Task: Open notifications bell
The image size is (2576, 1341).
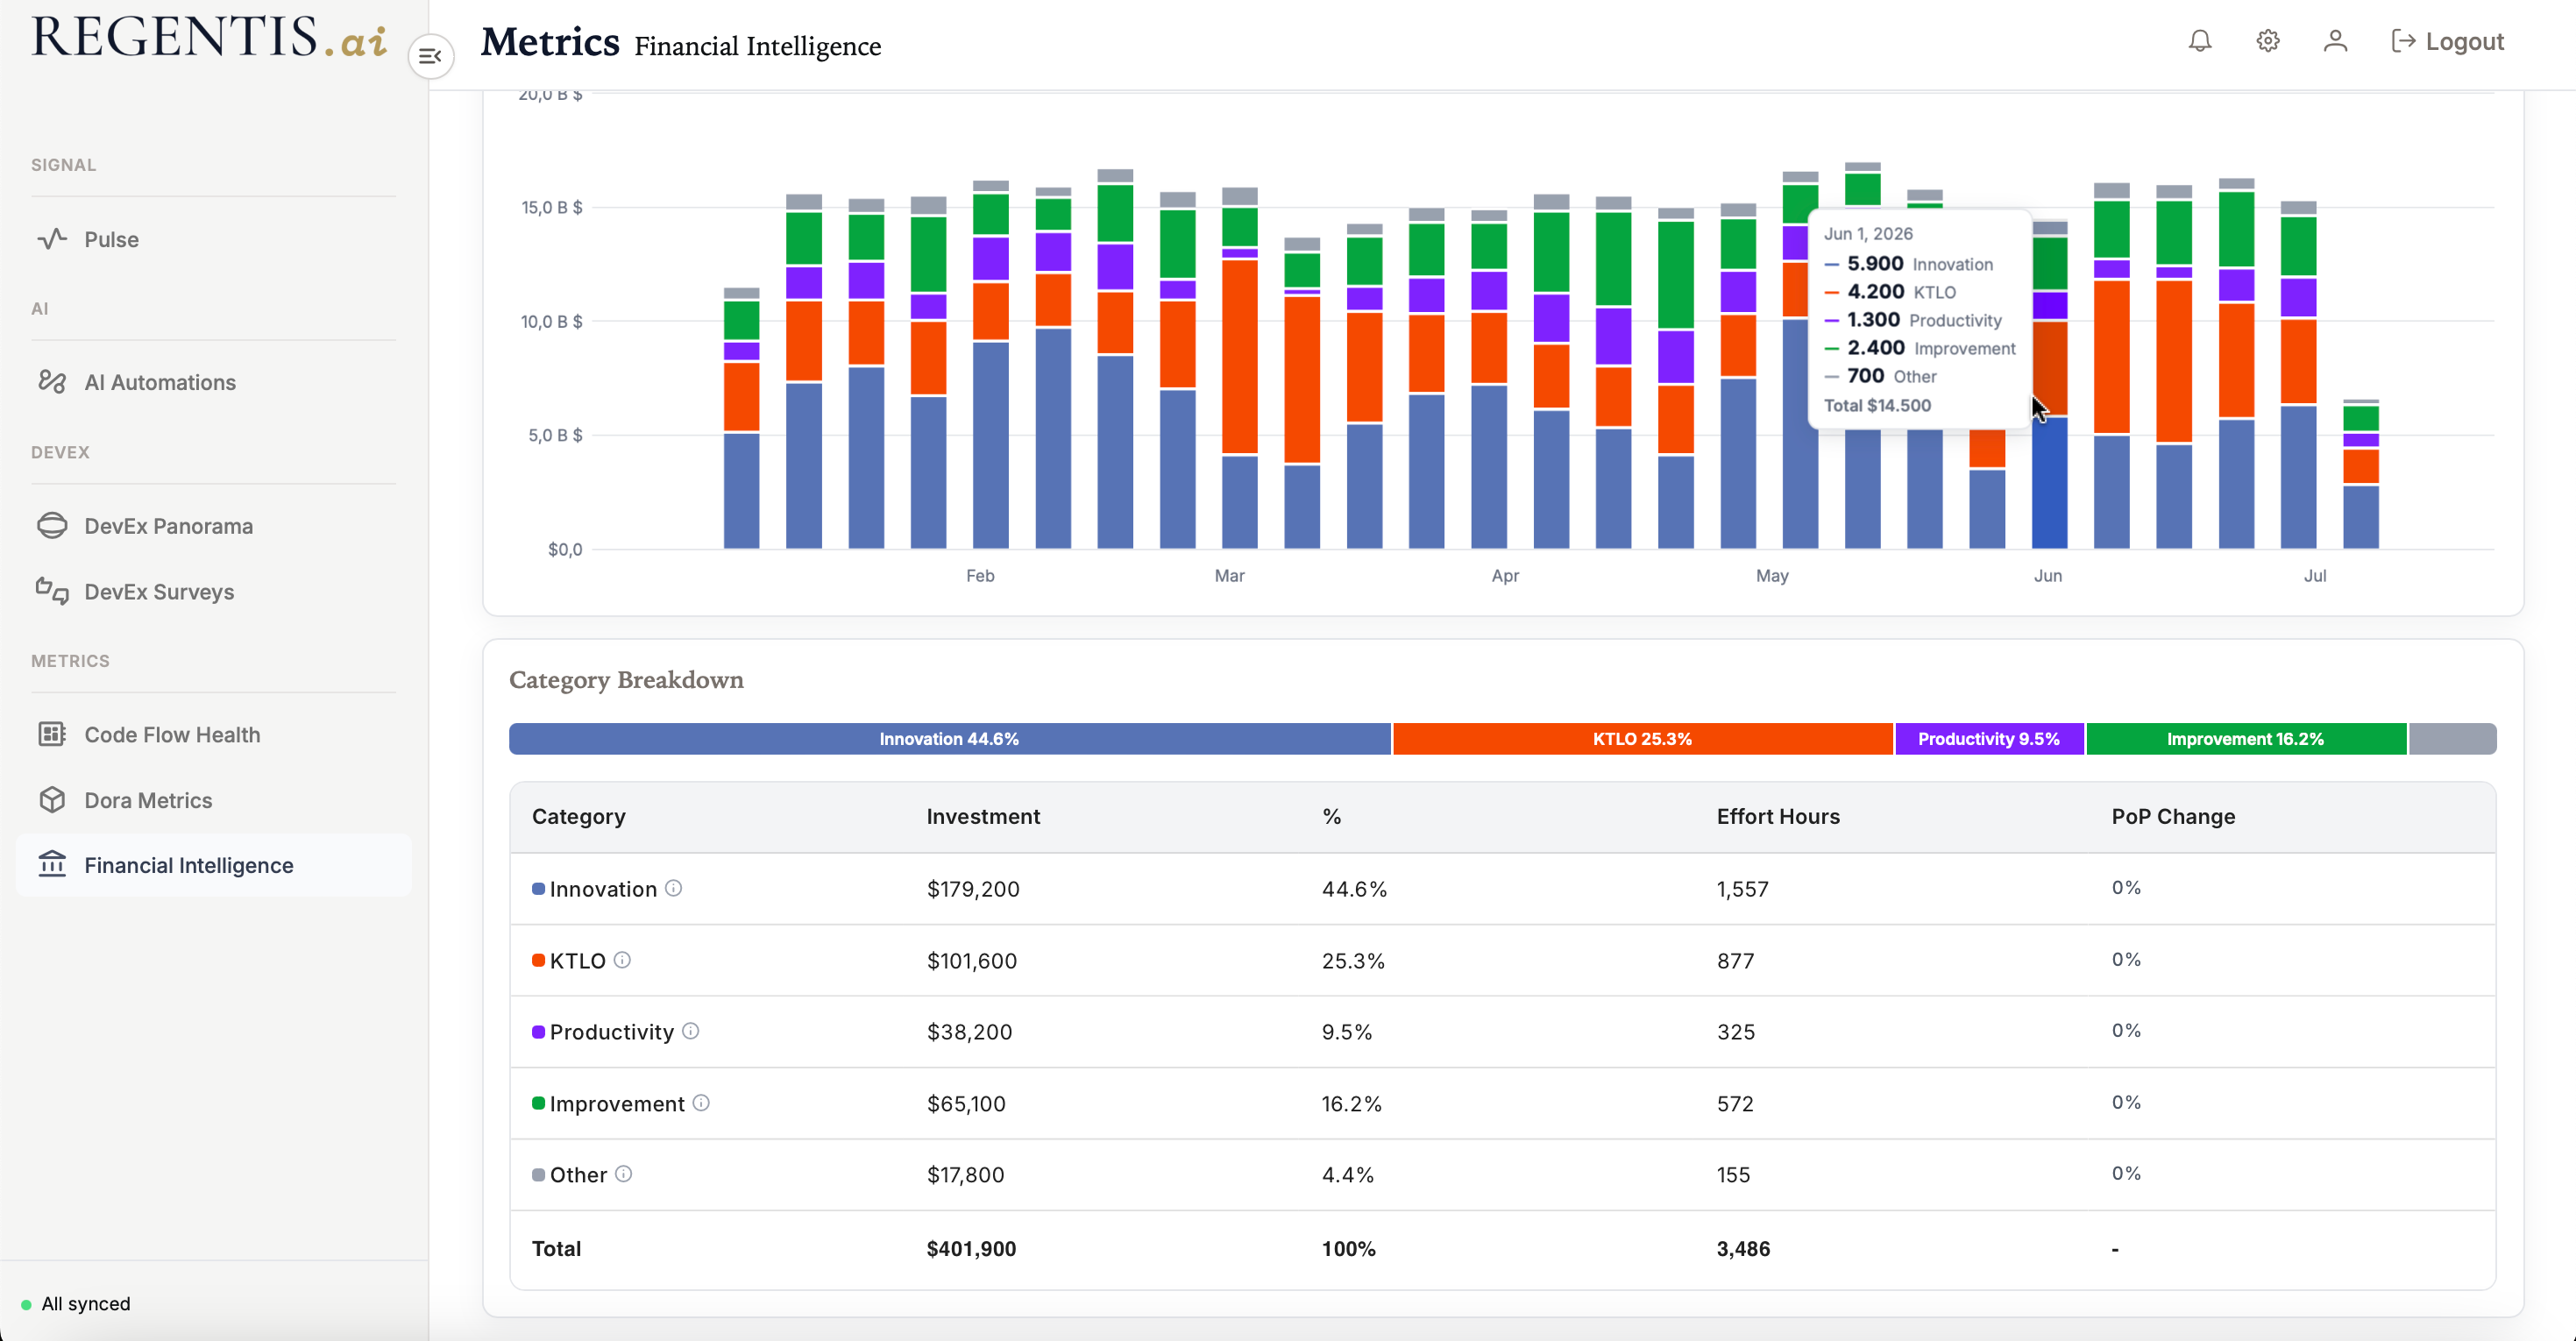Action: [x=2199, y=41]
